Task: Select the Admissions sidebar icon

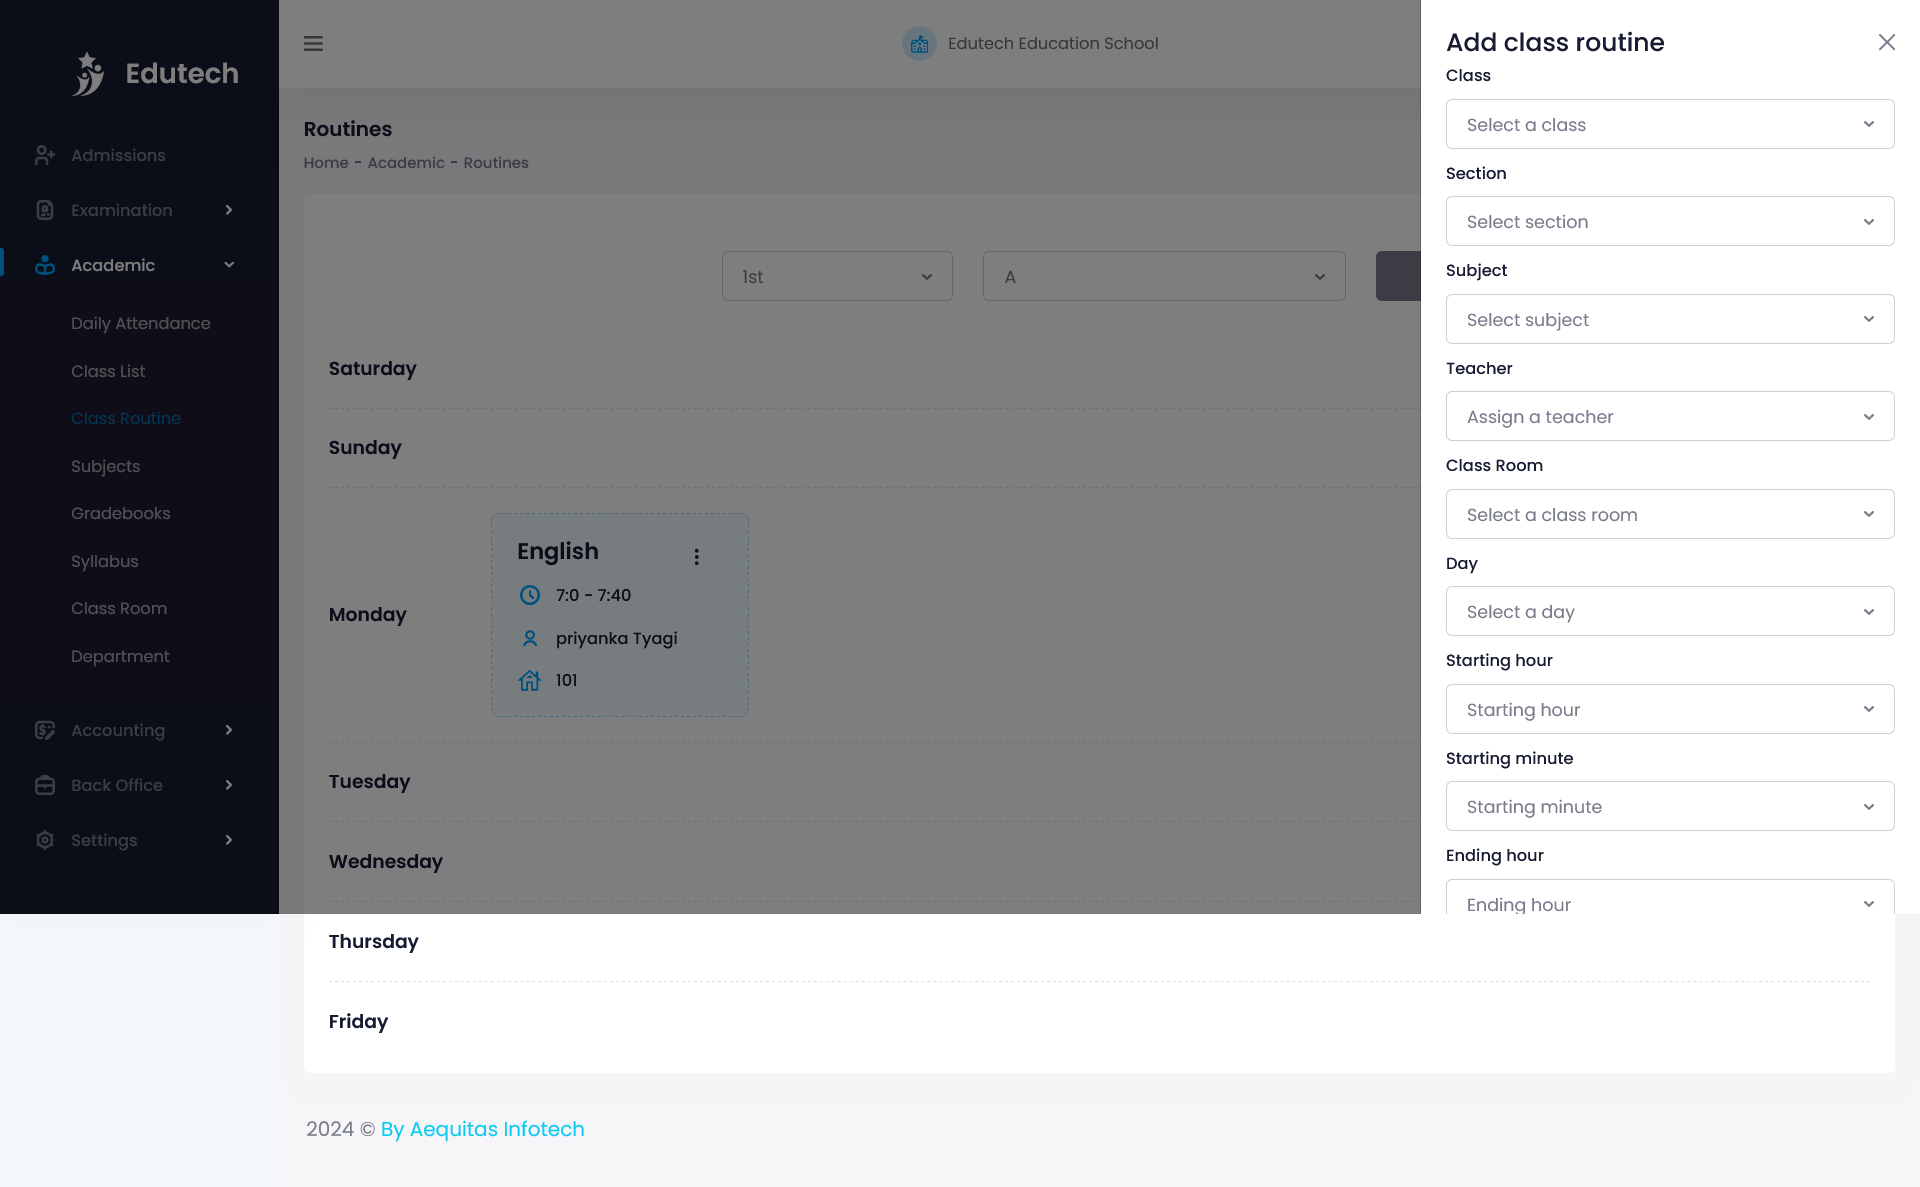Action: [x=45, y=155]
